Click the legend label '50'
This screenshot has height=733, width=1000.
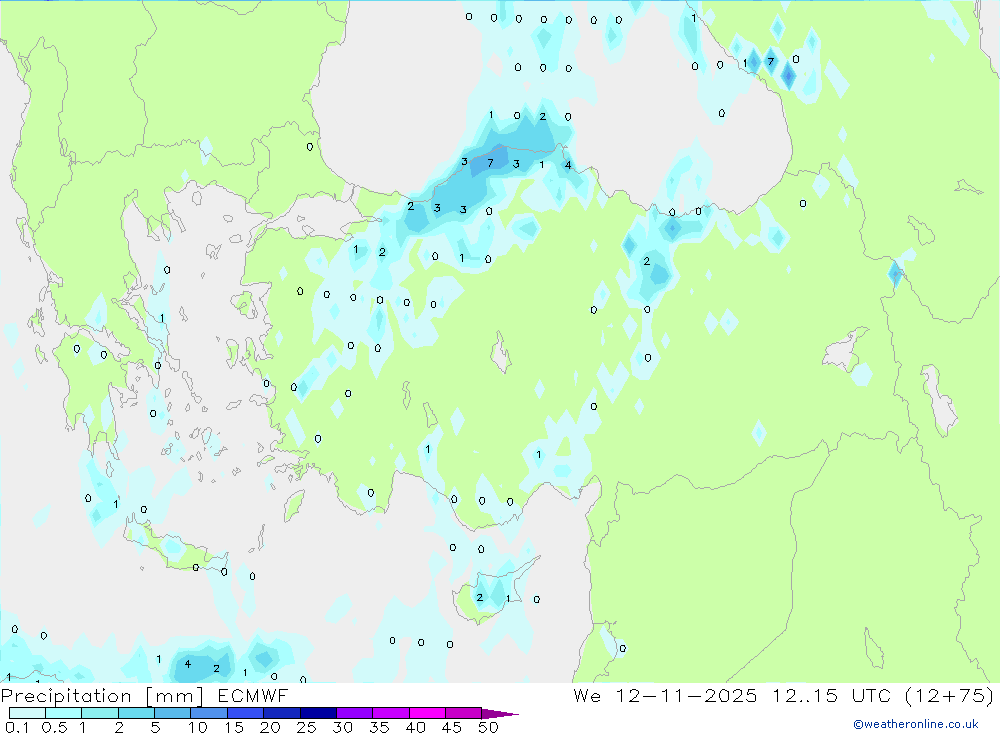pos(488,727)
